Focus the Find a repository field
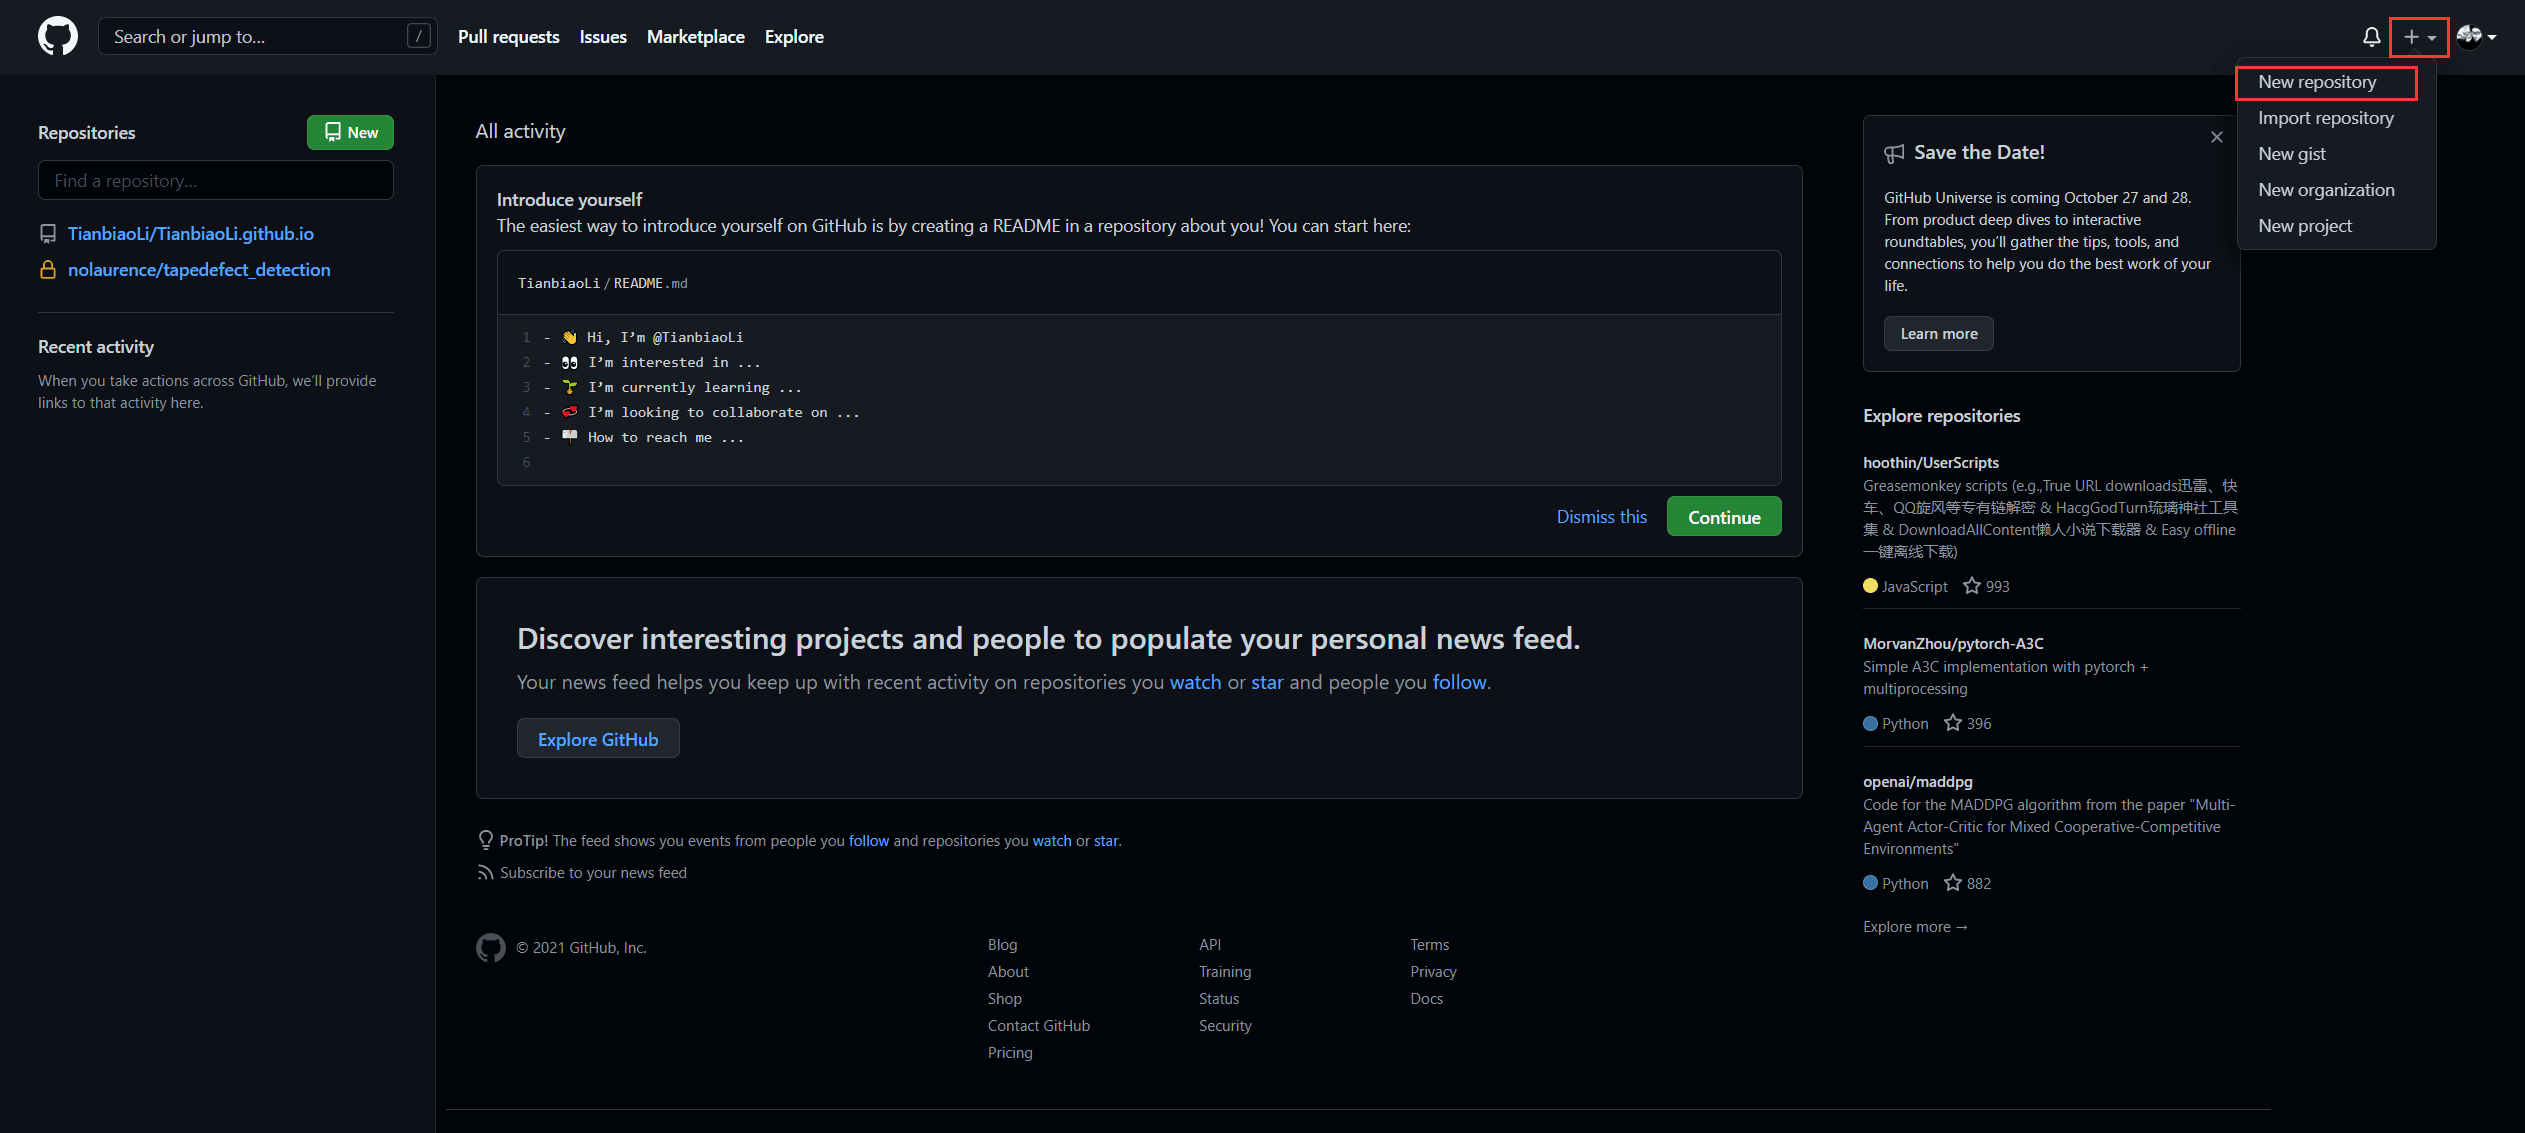 coord(216,180)
